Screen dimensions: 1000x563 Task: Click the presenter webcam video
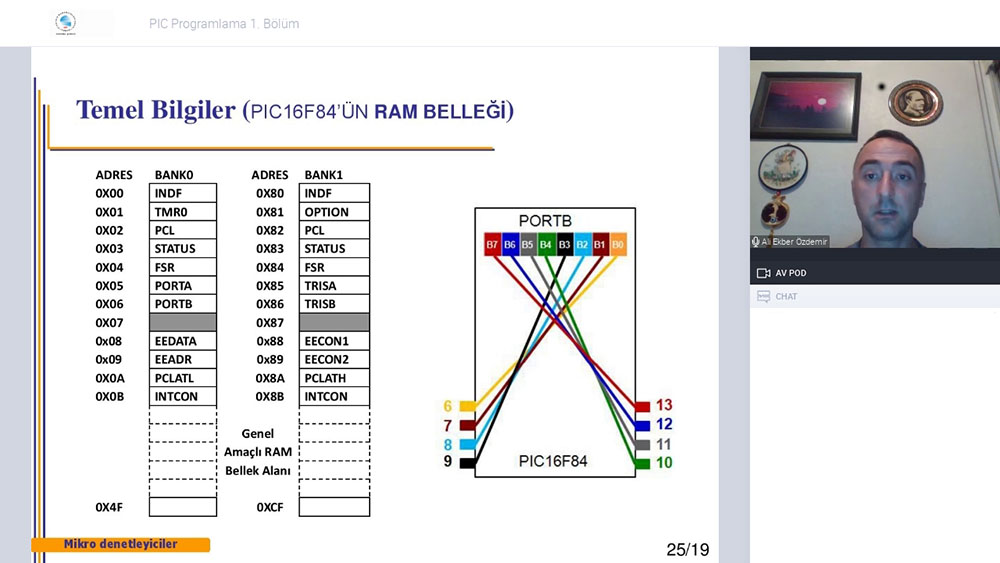click(x=875, y=154)
